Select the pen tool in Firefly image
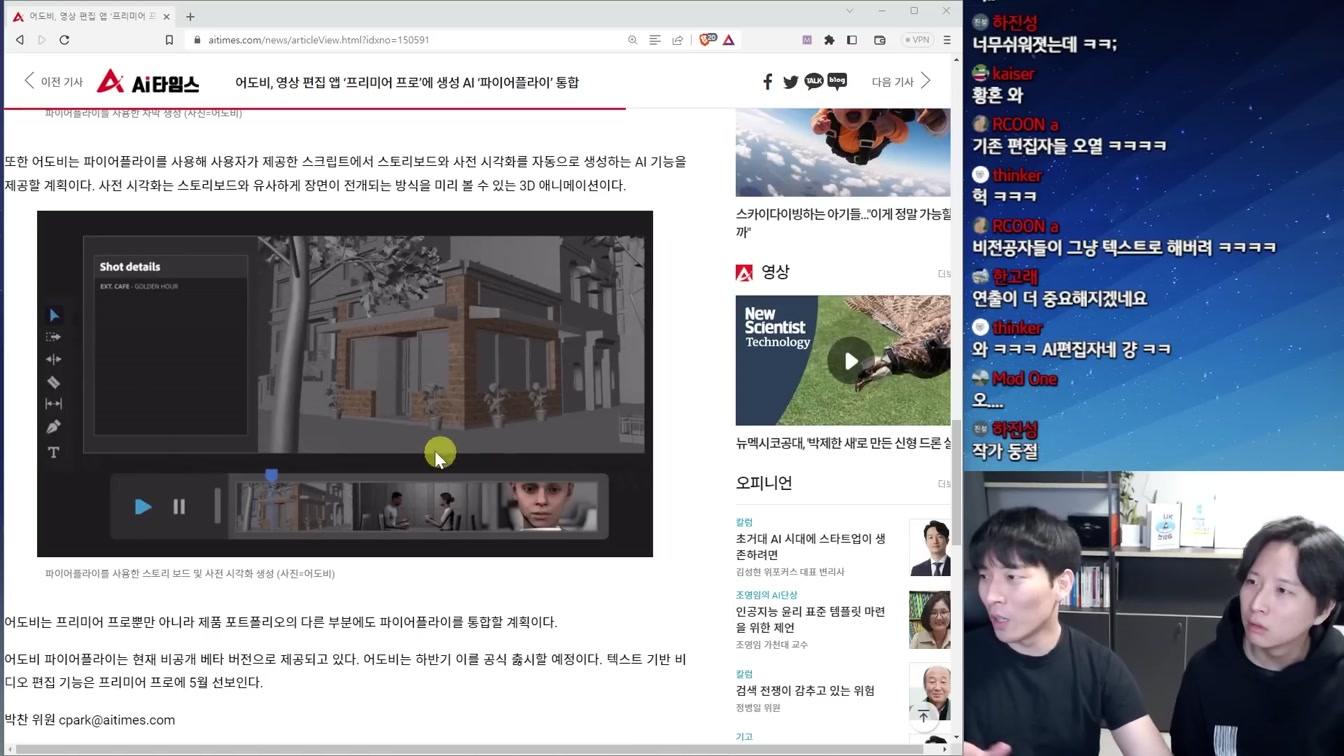Screen dimensions: 1344x756 [54, 427]
